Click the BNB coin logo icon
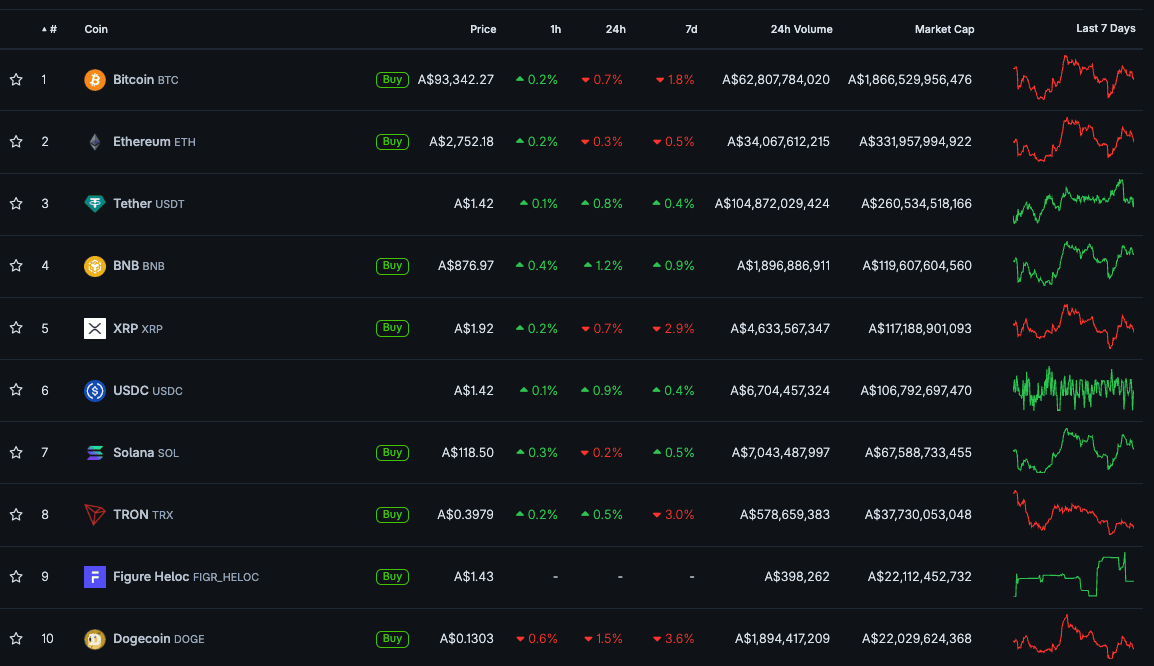 click(95, 266)
